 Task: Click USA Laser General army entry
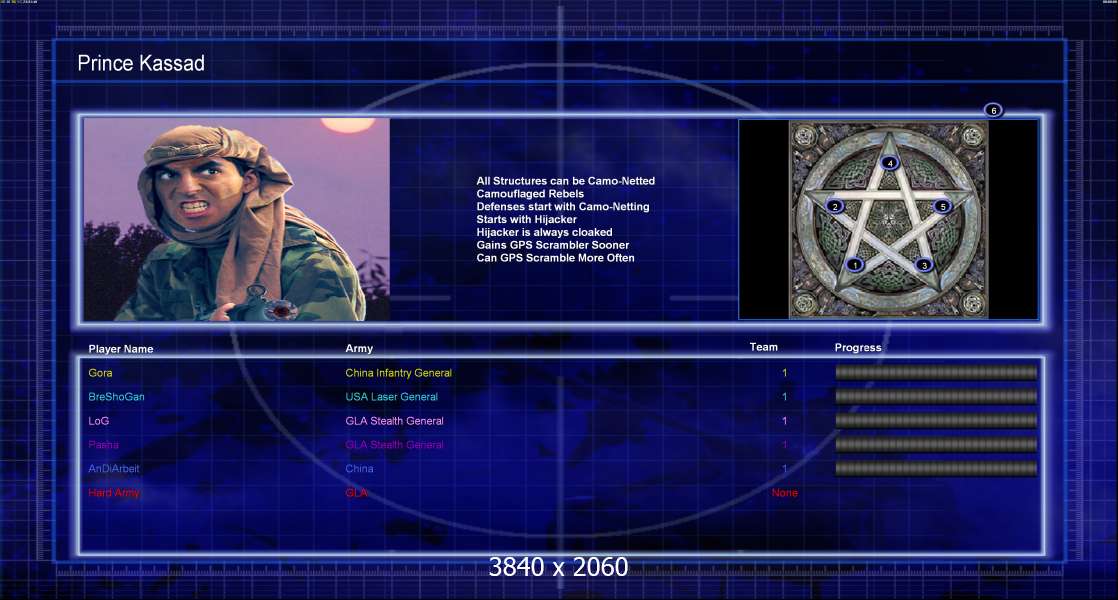[391, 397]
